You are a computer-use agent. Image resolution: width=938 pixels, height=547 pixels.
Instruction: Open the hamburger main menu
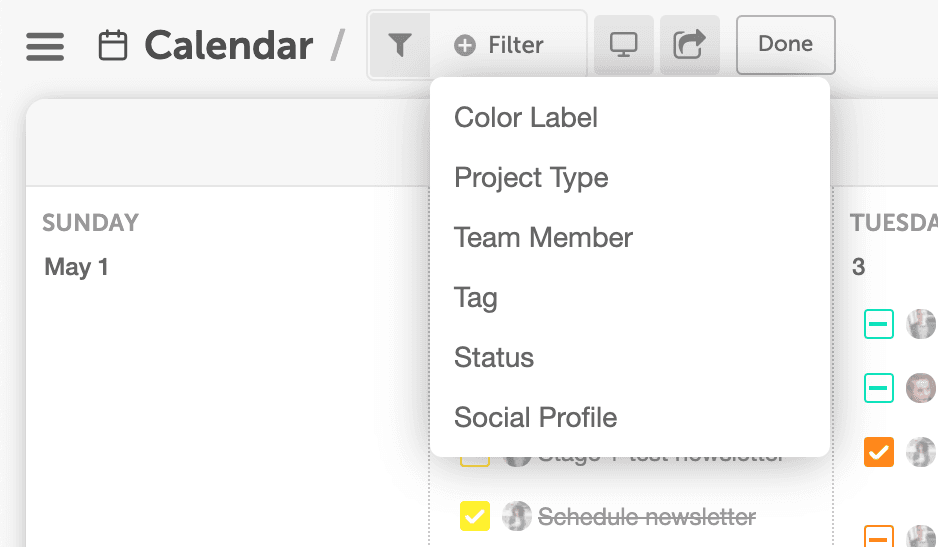pos(45,46)
